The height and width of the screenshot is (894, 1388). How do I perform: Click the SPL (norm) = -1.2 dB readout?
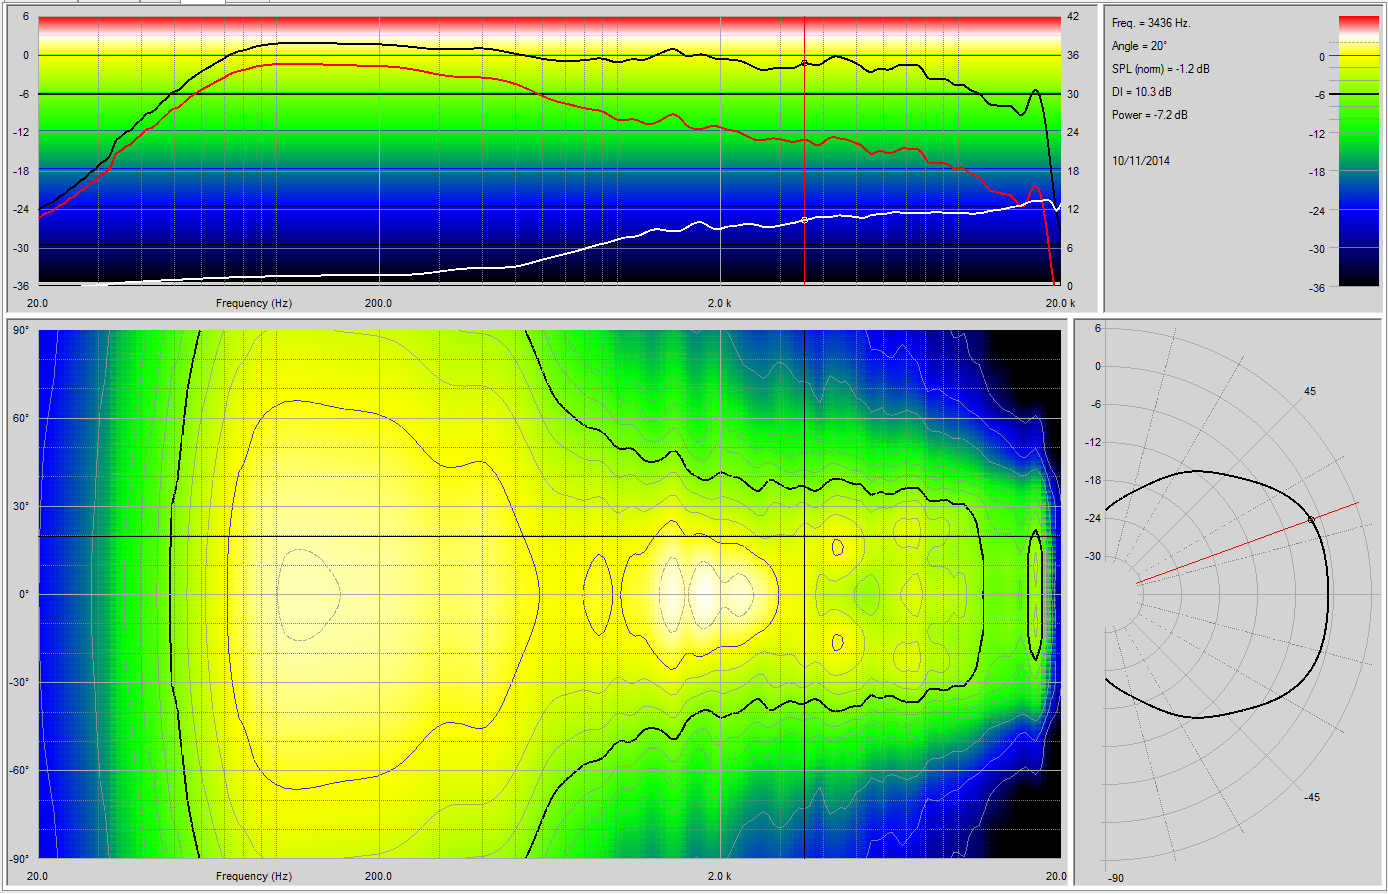[x=1160, y=69]
